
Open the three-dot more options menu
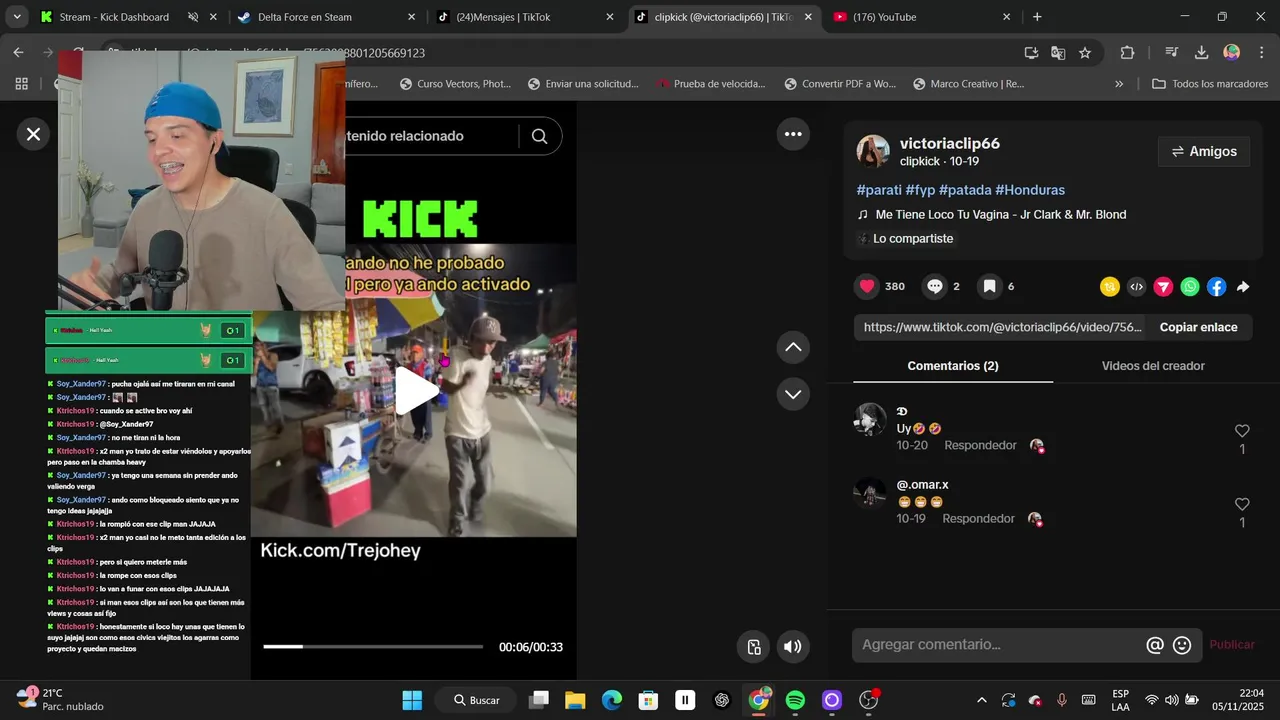coord(793,134)
